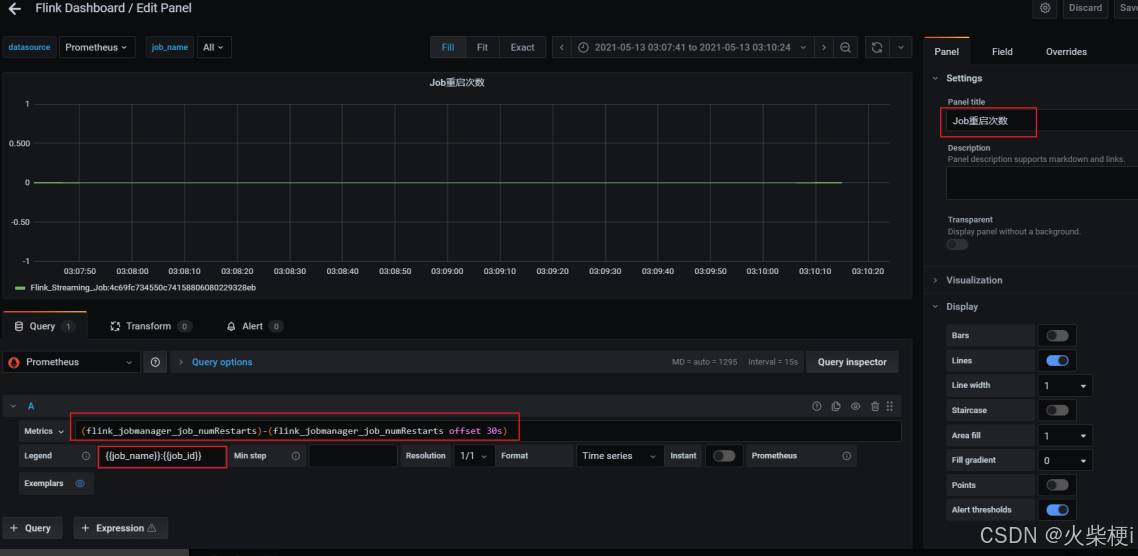Screen dimensions: 1138x556
Task: Toggle the Transparent switch
Action: coord(957,245)
